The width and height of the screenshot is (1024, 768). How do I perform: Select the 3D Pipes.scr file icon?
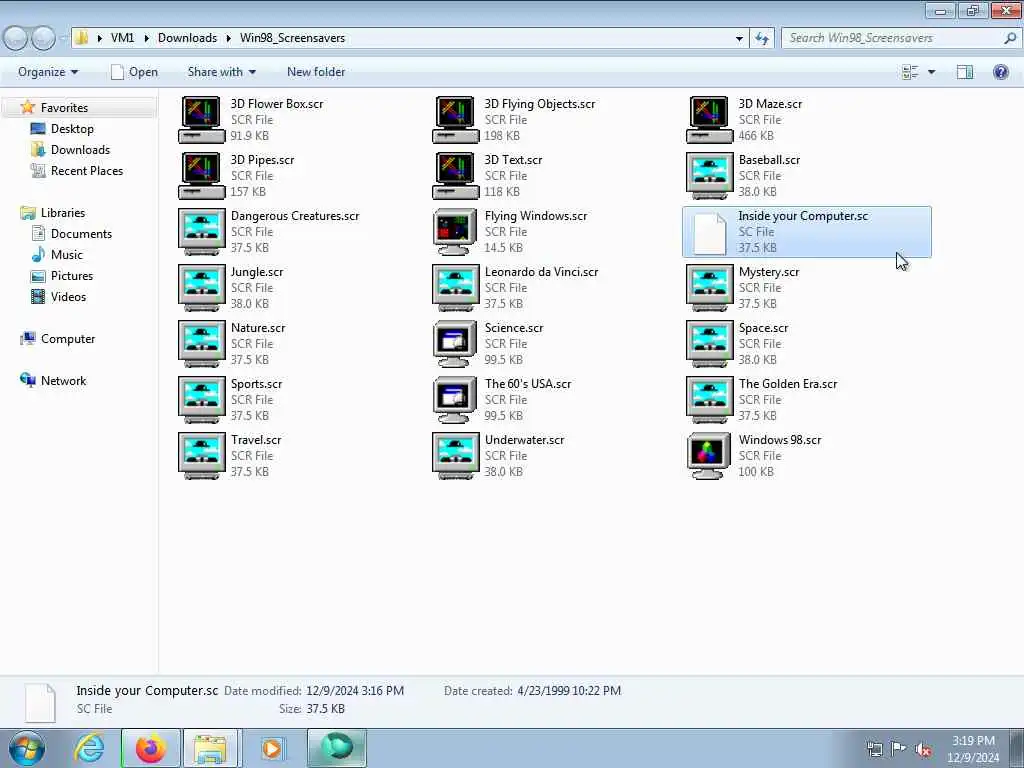pos(201,176)
